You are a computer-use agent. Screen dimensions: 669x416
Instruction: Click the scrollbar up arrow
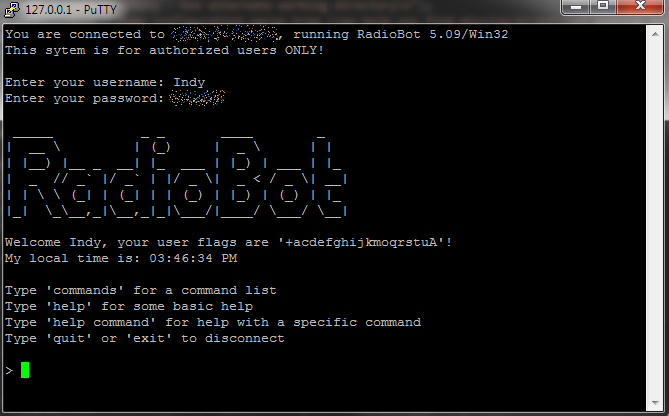coord(655,34)
